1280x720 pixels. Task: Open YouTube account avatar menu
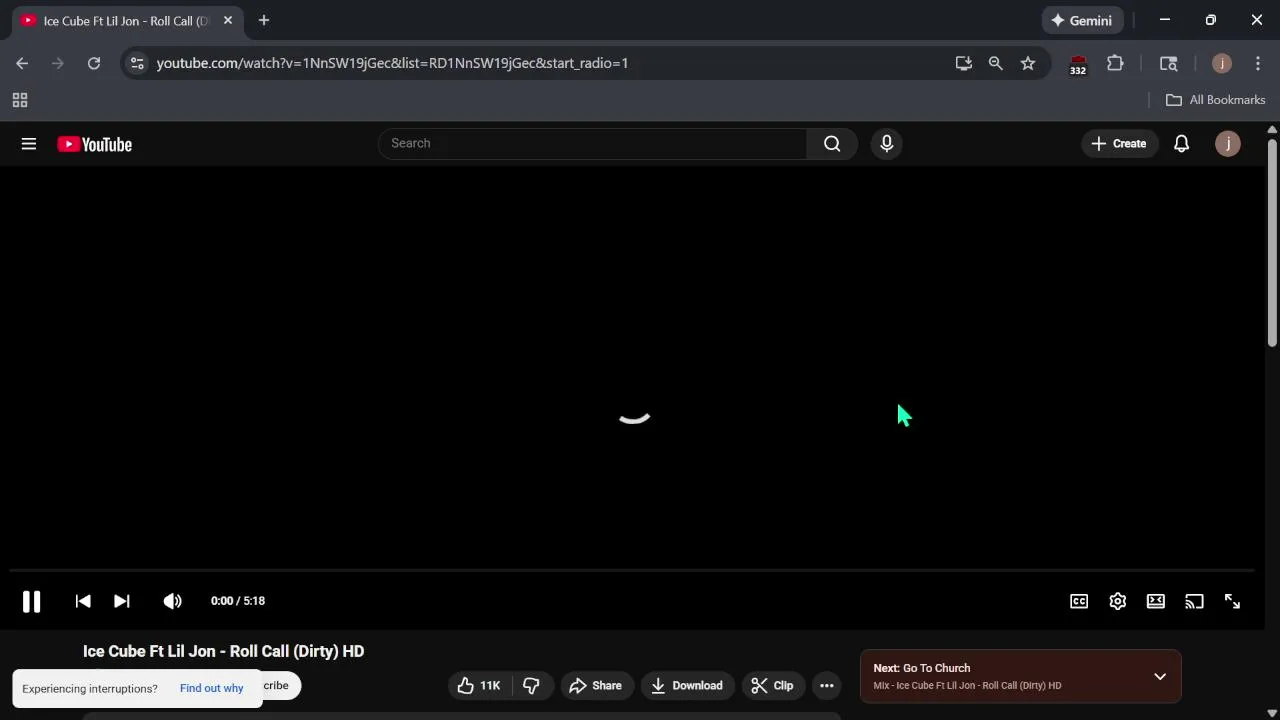(1228, 144)
